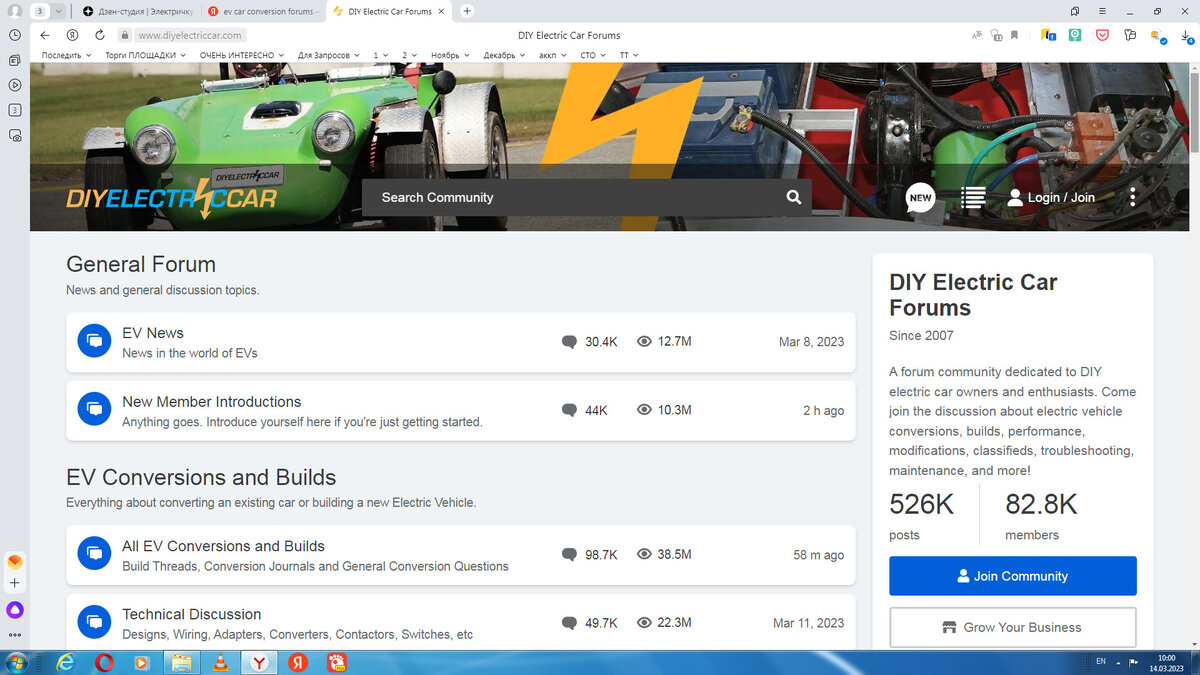Click Grow Your Business button
1200x675 pixels.
coord(1012,627)
